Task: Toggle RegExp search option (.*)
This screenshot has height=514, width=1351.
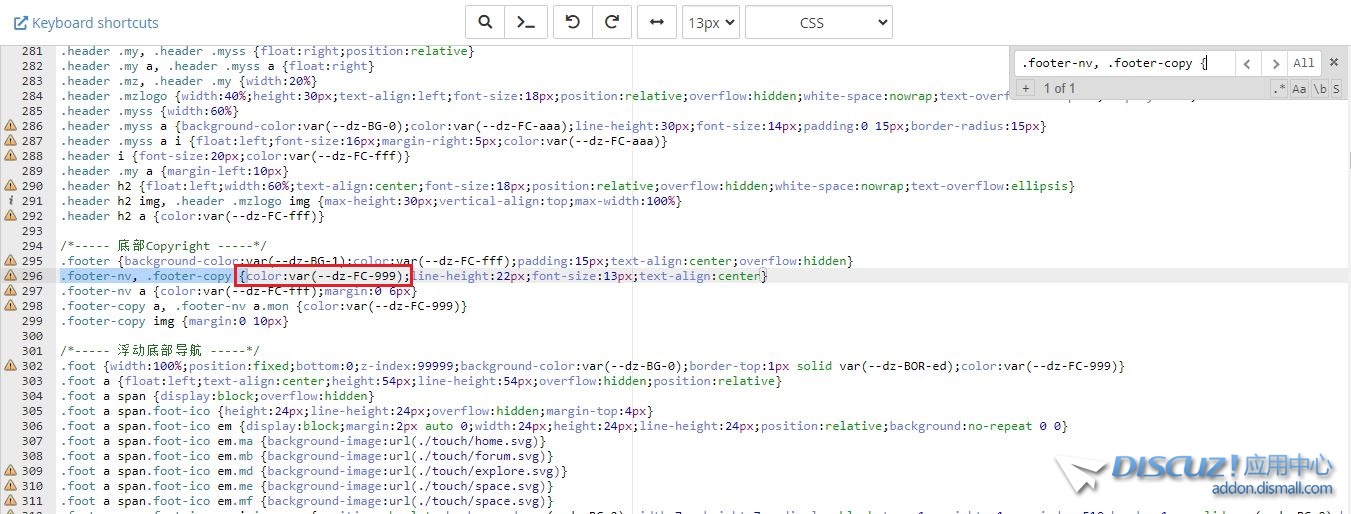Action: click(1279, 89)
